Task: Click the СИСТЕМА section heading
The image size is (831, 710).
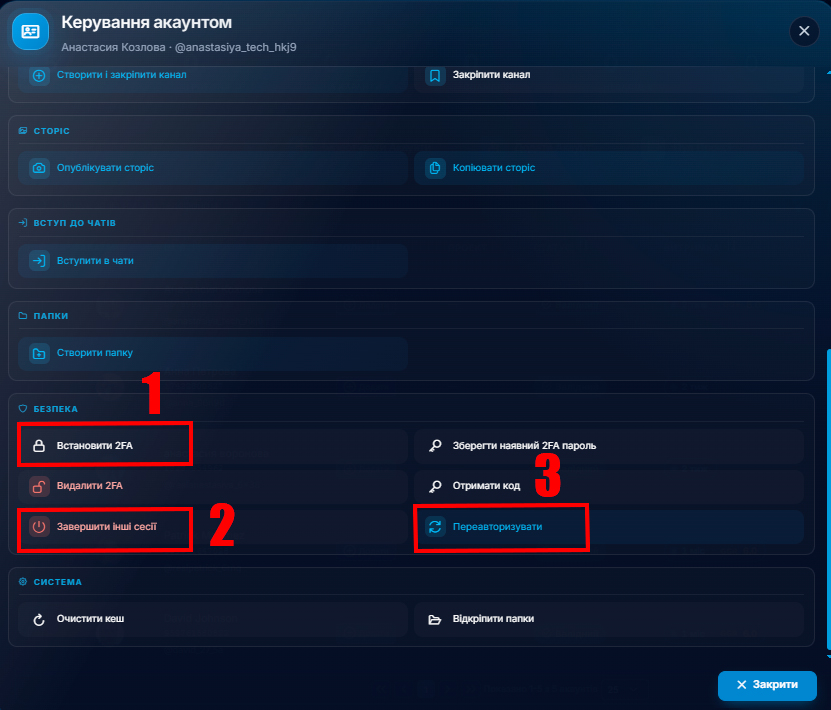Action: point(57,582)
